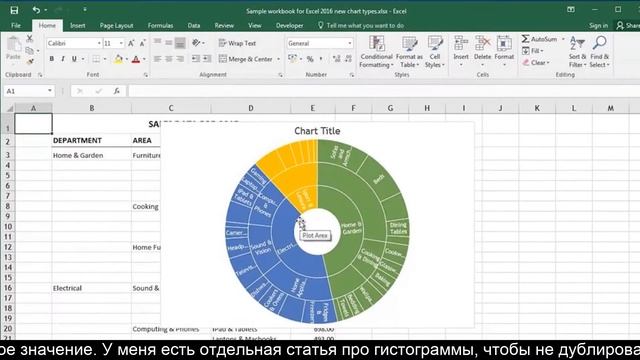Viewport: 640px width, 360px height.
Task: Insert cells button
Action: pos(461,52)
